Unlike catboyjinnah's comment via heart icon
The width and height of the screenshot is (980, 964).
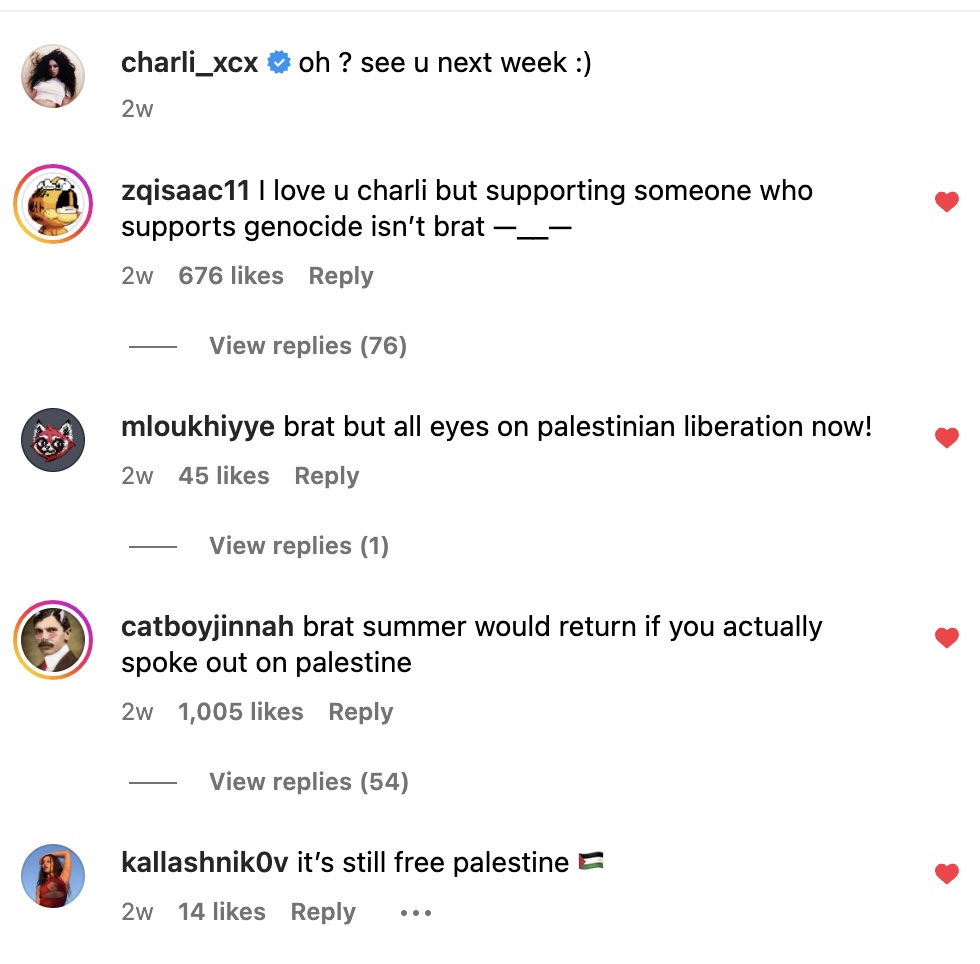coord(946,638)
